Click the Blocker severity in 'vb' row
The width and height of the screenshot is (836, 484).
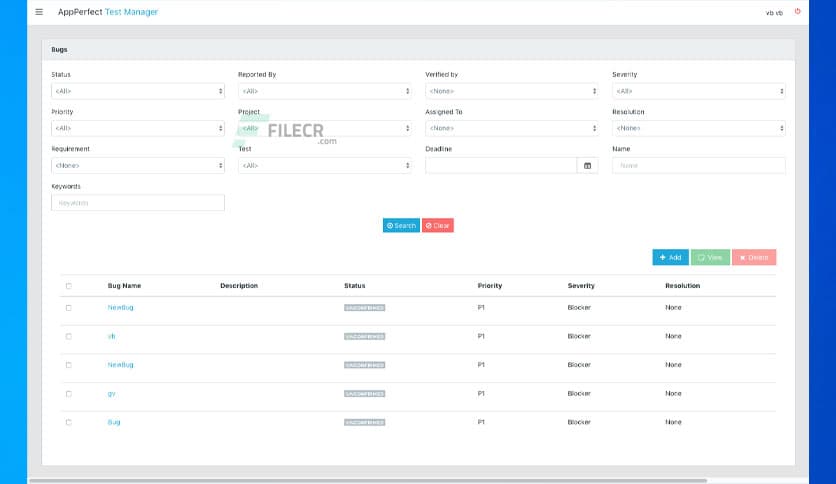pyautogui.click(x=579, y=336)
